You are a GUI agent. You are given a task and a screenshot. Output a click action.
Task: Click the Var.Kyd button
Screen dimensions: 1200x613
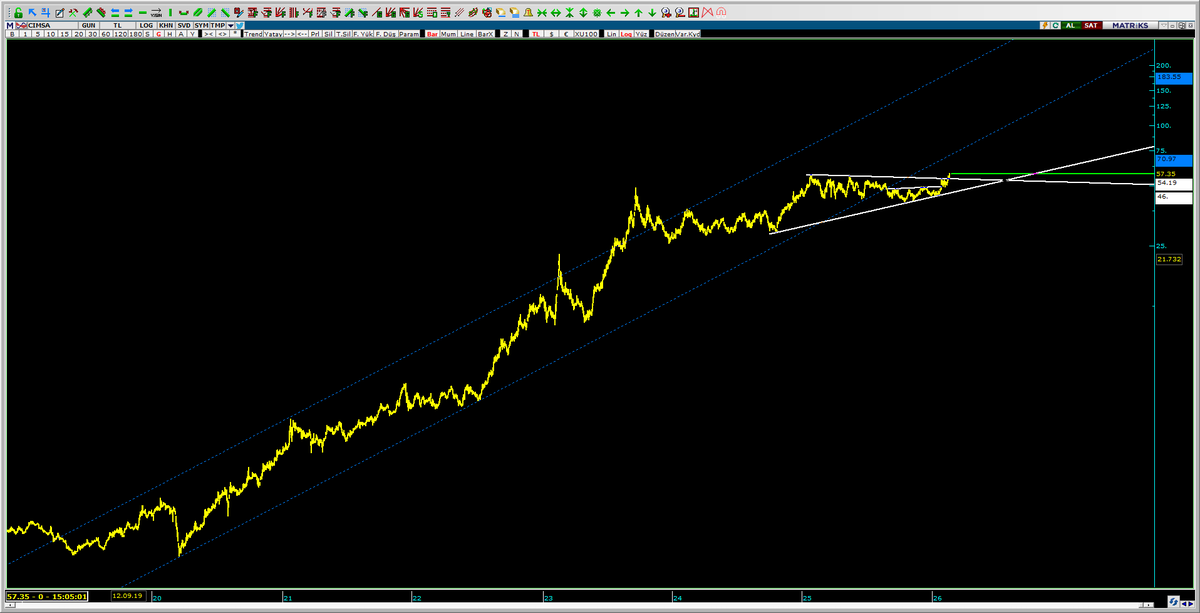[688, 33]
